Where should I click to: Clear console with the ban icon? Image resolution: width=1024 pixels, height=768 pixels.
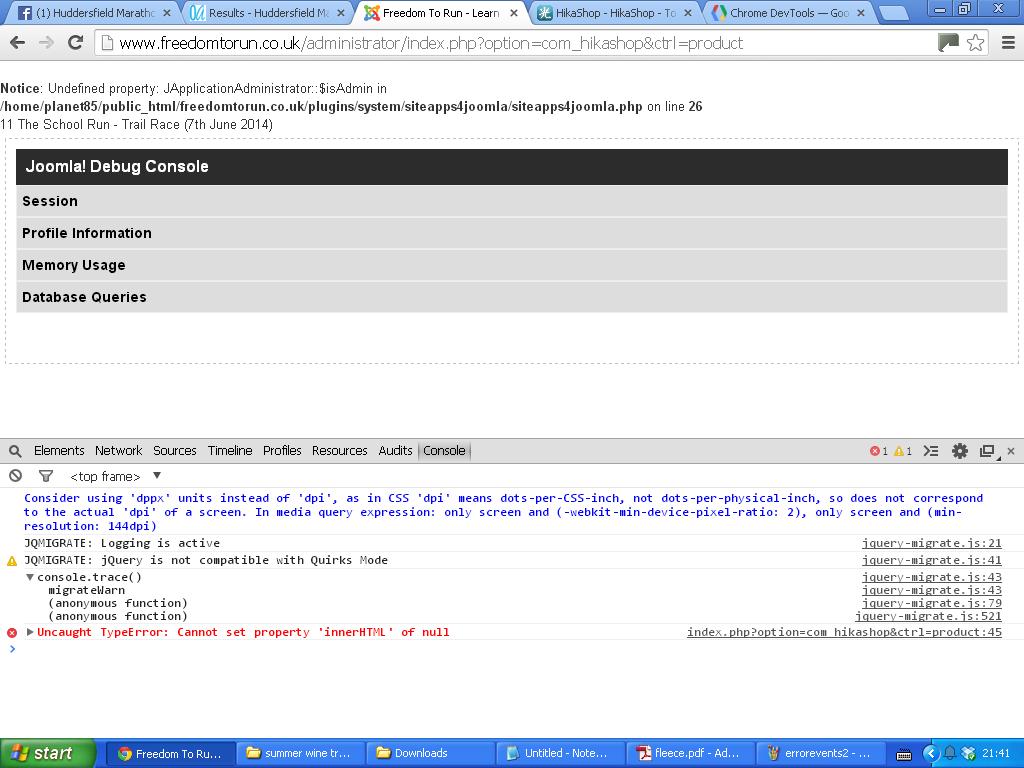[16, 476]
